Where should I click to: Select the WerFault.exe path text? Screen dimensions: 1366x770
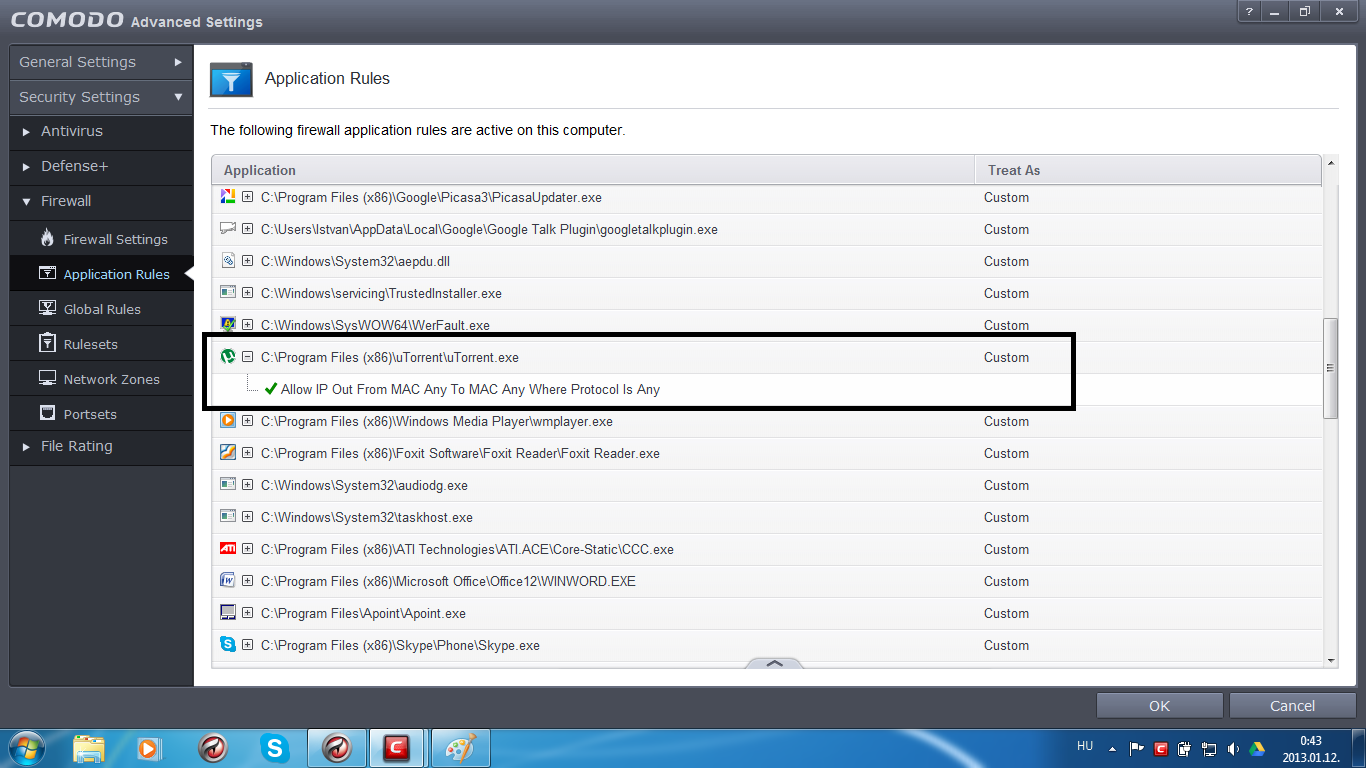coord(375,325)
